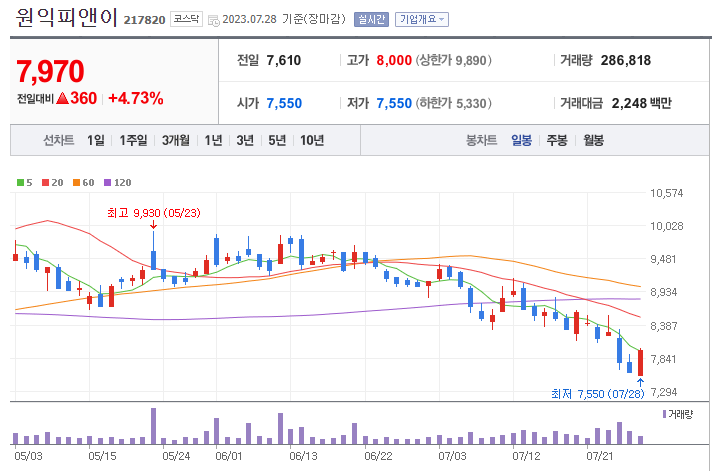The width and height of the screenshot is (712, 471).
Task: Click the tallest volume bar near 05/23
Action: [153, 426]
